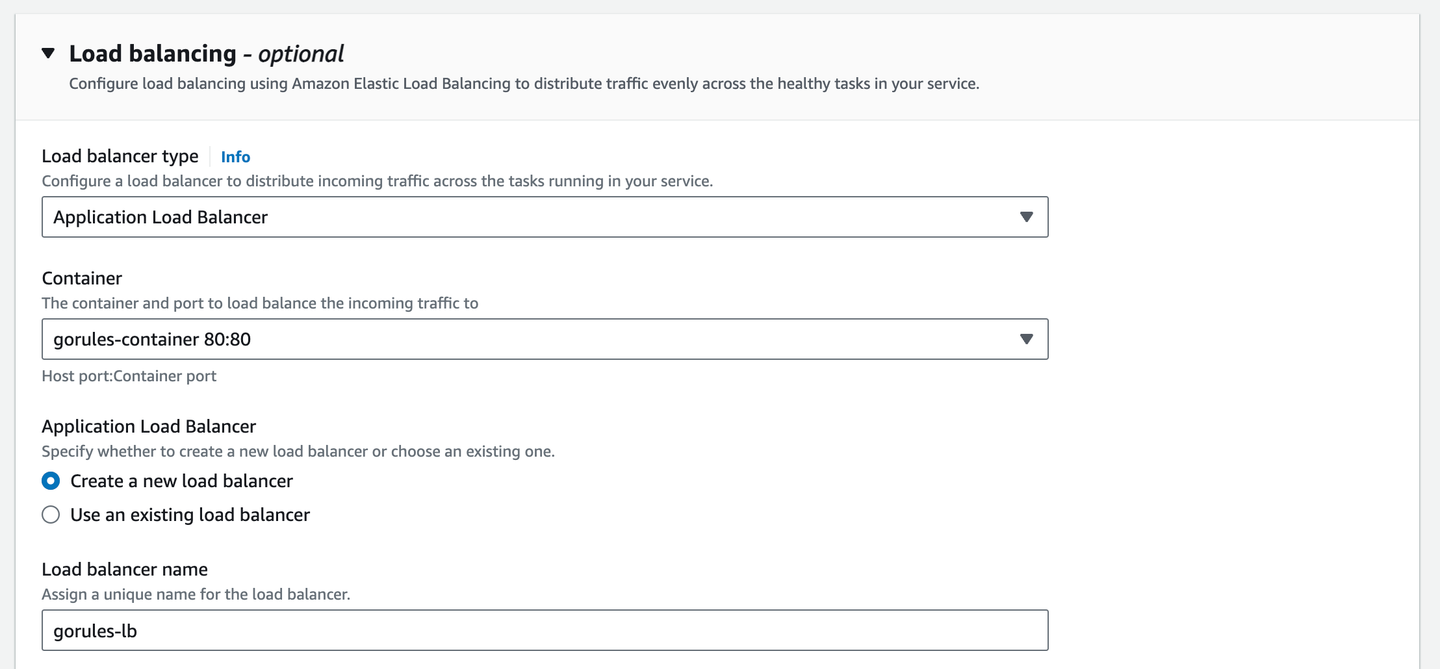Click the Host port:Container port helper text
Image resolution: width=1440 pixels, height=669 pixels.
(x=128, y=375)
